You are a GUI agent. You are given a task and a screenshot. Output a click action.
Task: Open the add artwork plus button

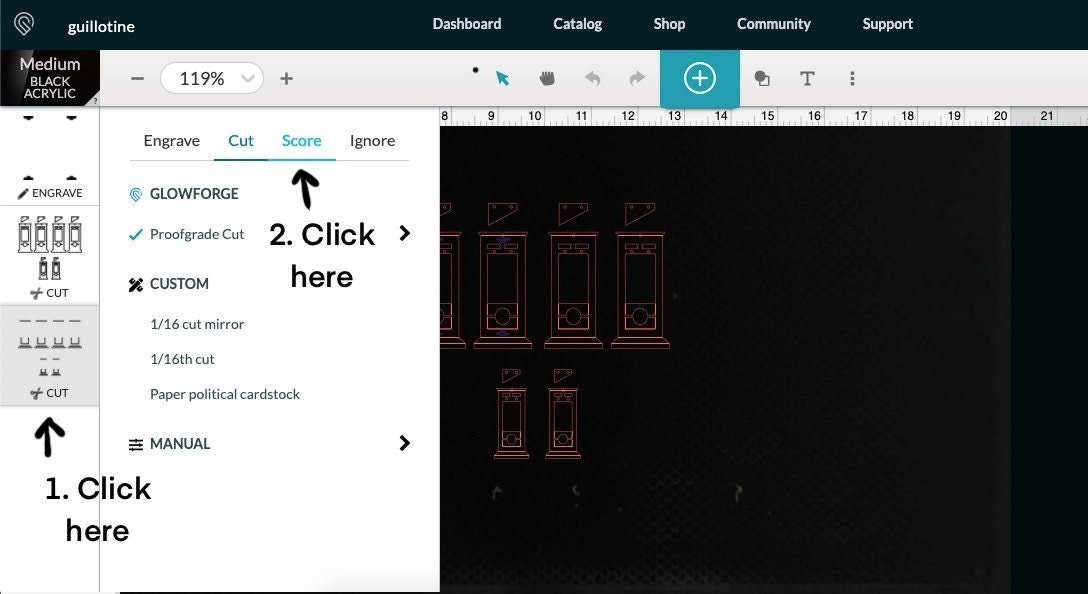699,78
